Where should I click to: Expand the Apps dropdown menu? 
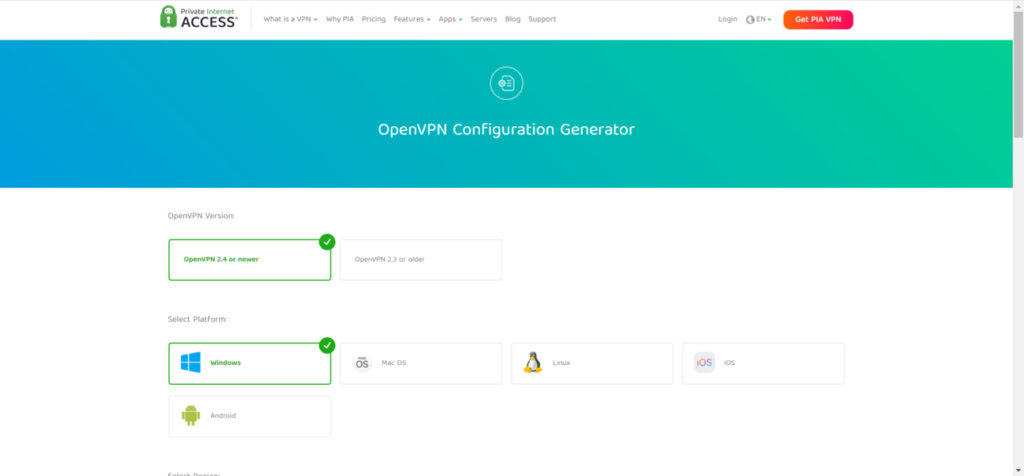[450, 19]
